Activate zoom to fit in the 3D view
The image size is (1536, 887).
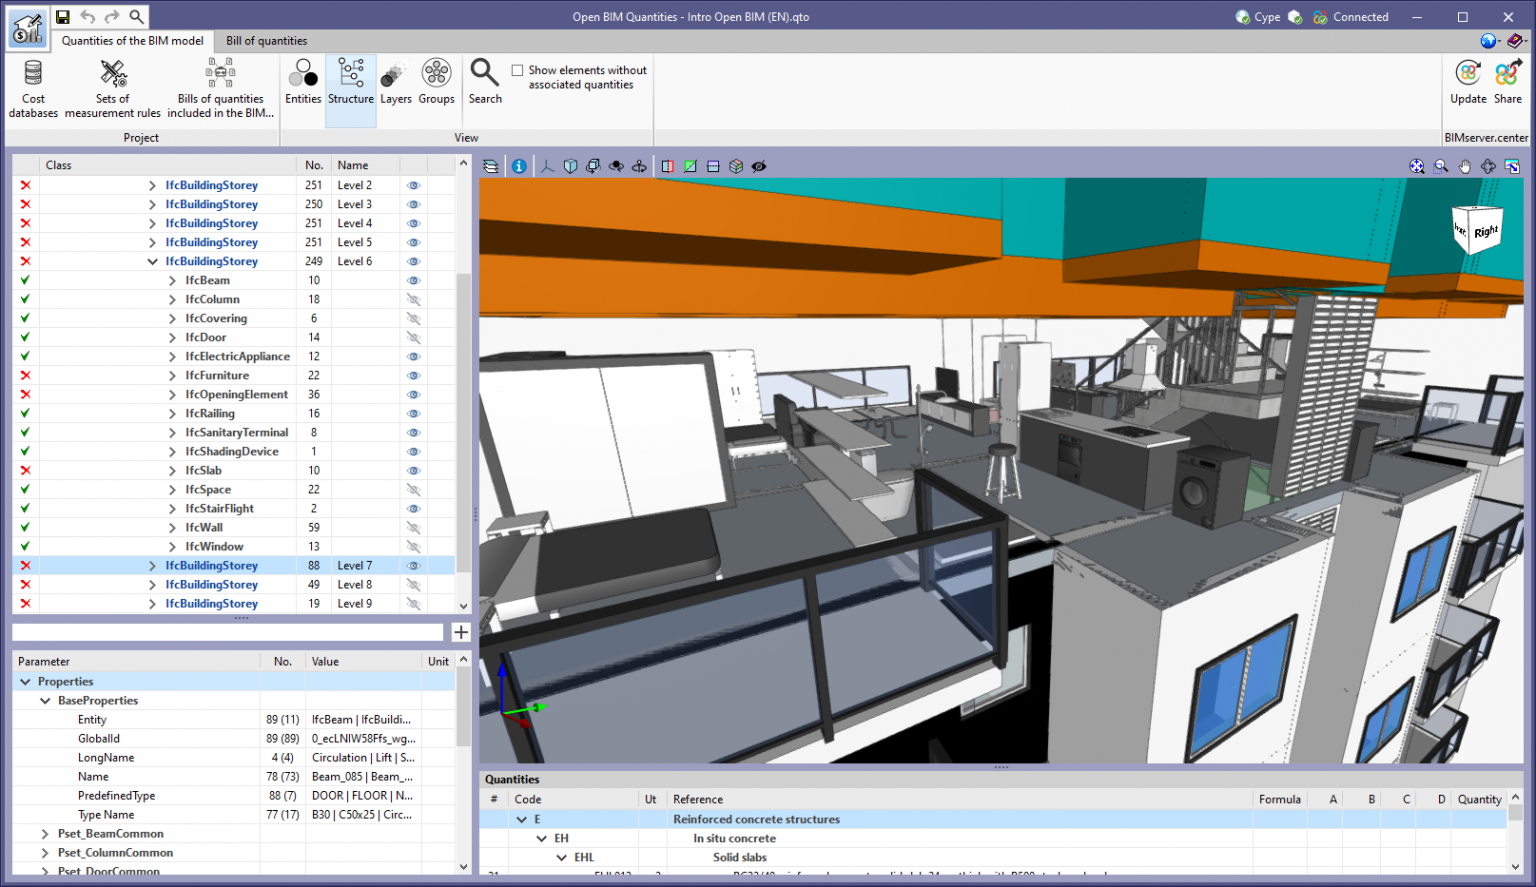pyautogui.click(x=1417, y=166)
